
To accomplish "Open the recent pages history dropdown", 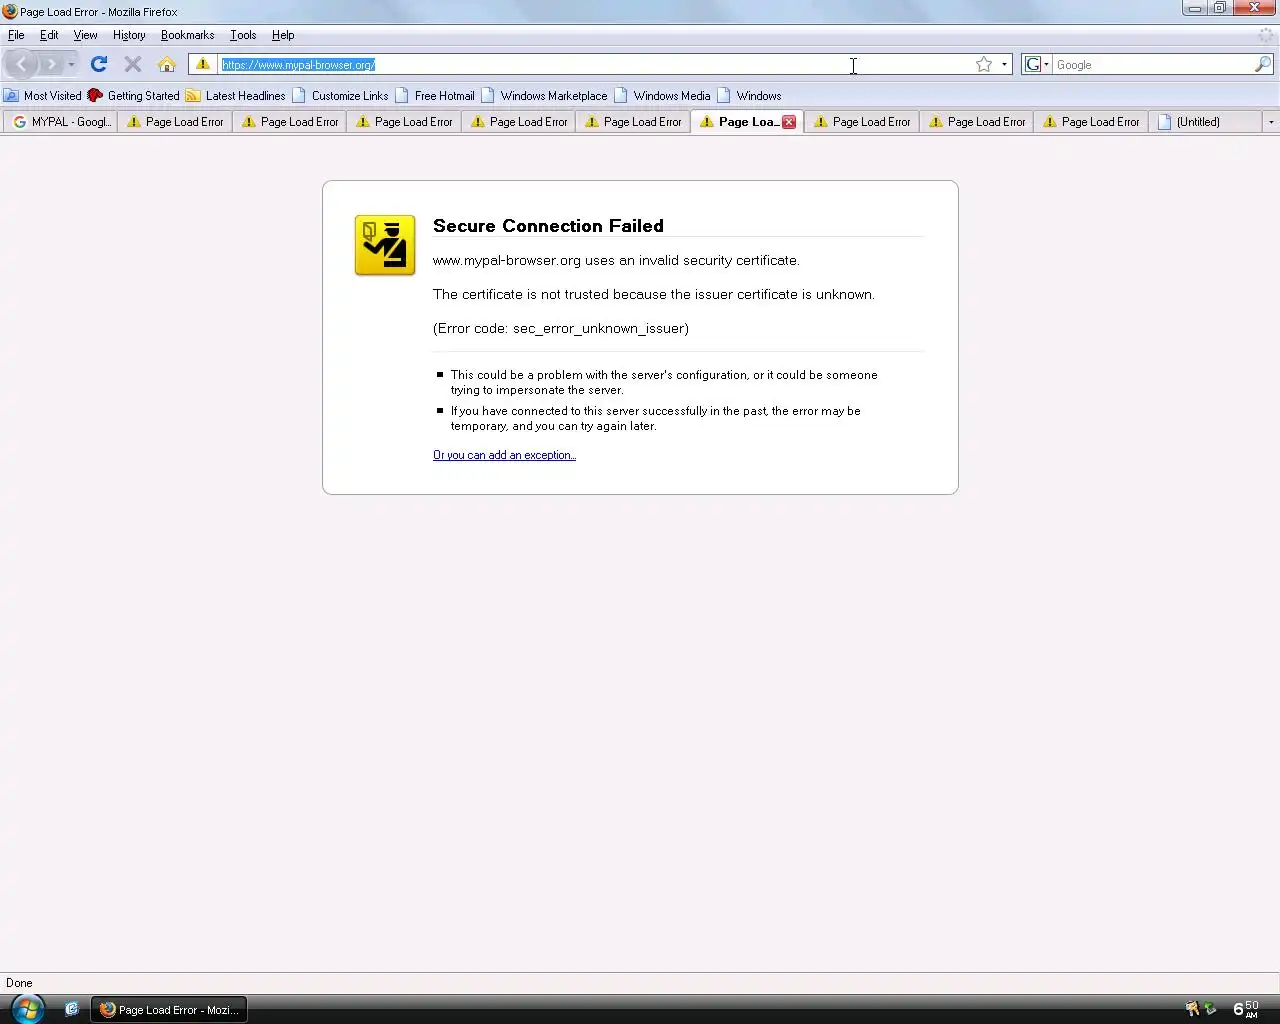I will coord(71,64).
